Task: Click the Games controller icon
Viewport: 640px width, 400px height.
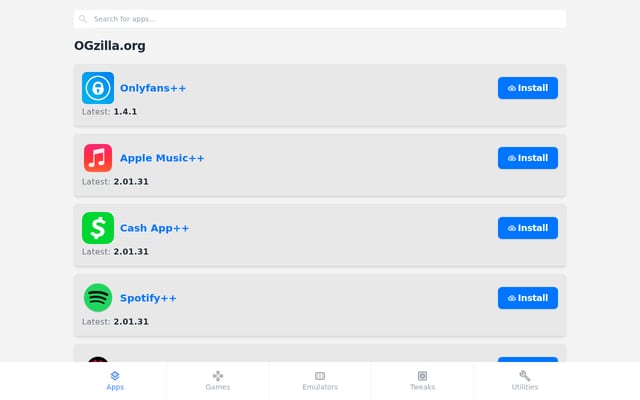Action: pos(218,376)
